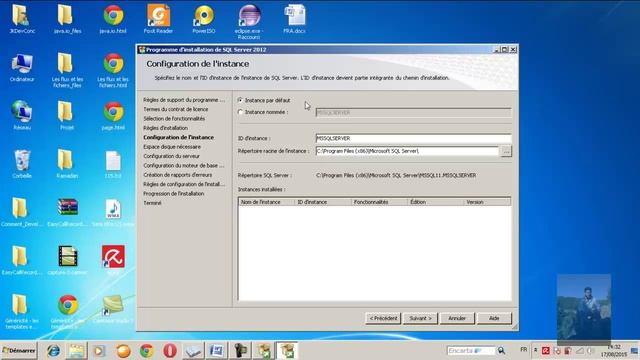The width and height of the screenshot is (640, 360).
Task: Select "Progression de l'installation" step
Action: 173,193
